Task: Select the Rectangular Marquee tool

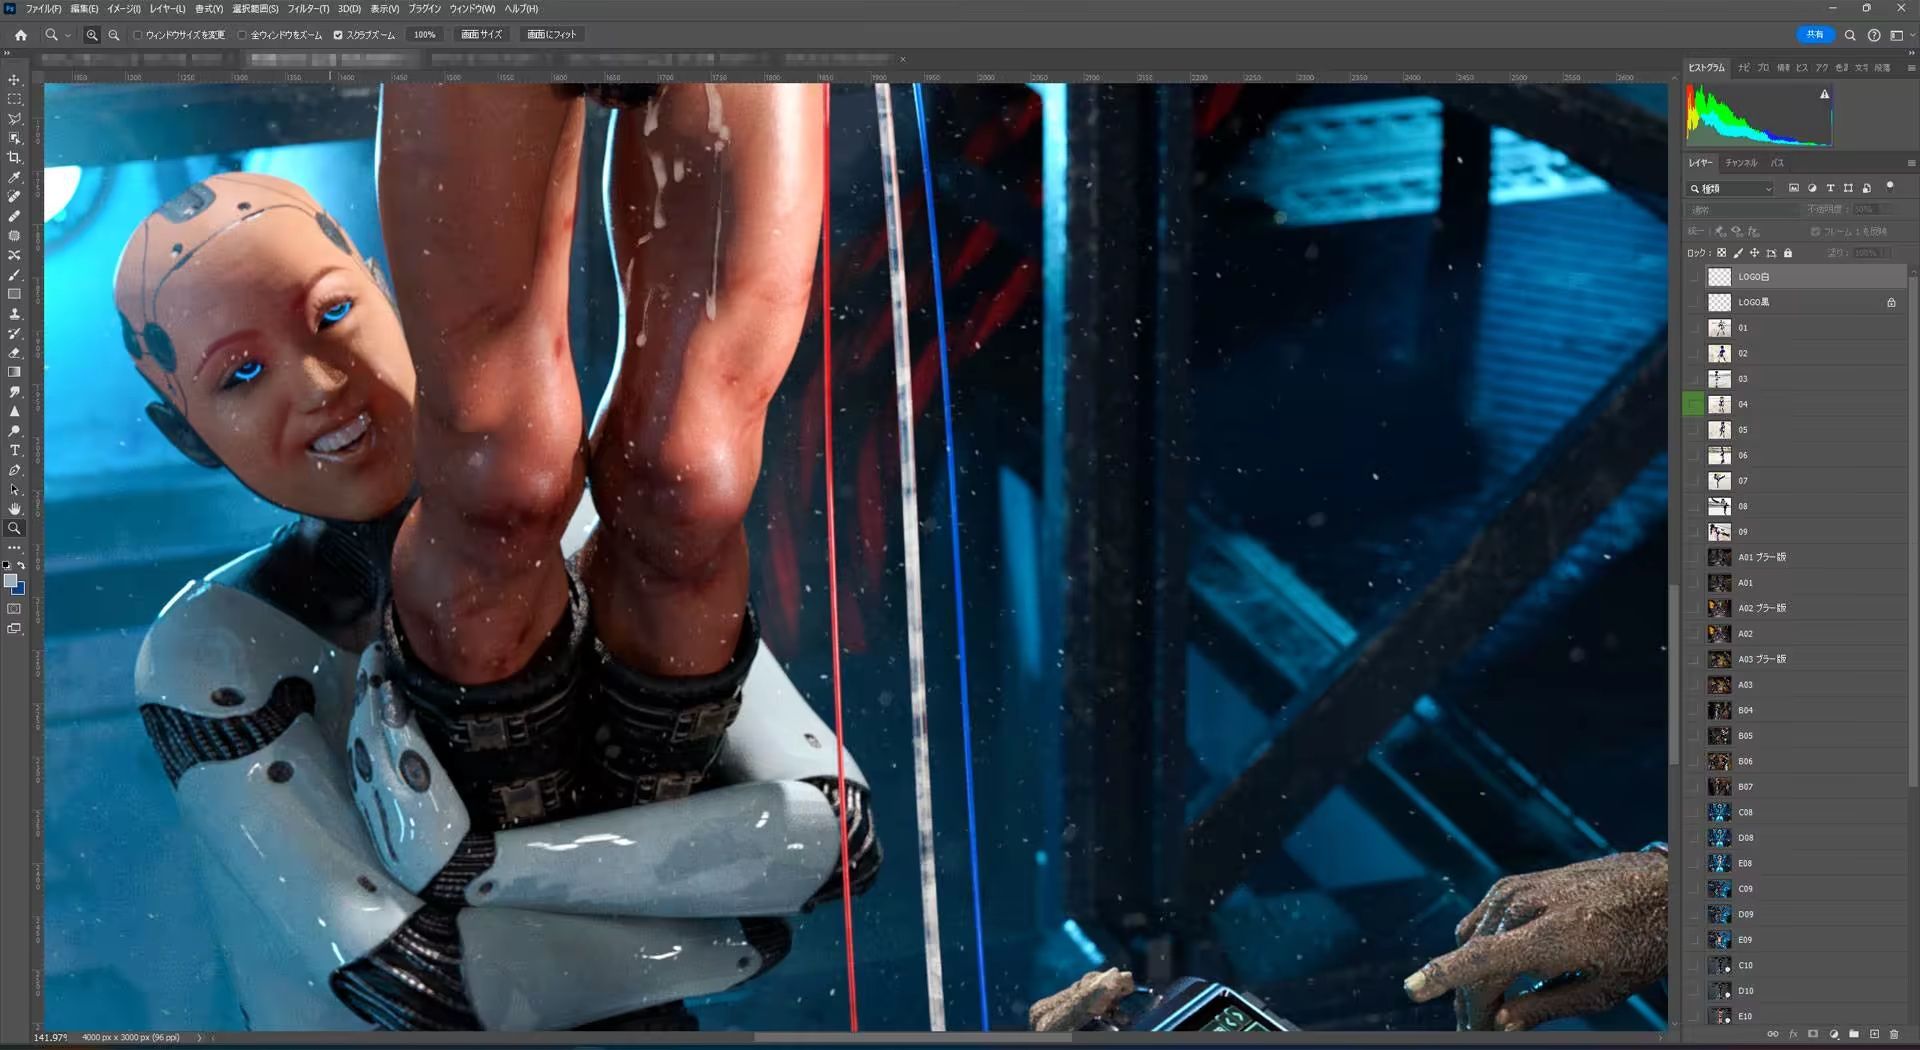Action: (x=14, y=99)
